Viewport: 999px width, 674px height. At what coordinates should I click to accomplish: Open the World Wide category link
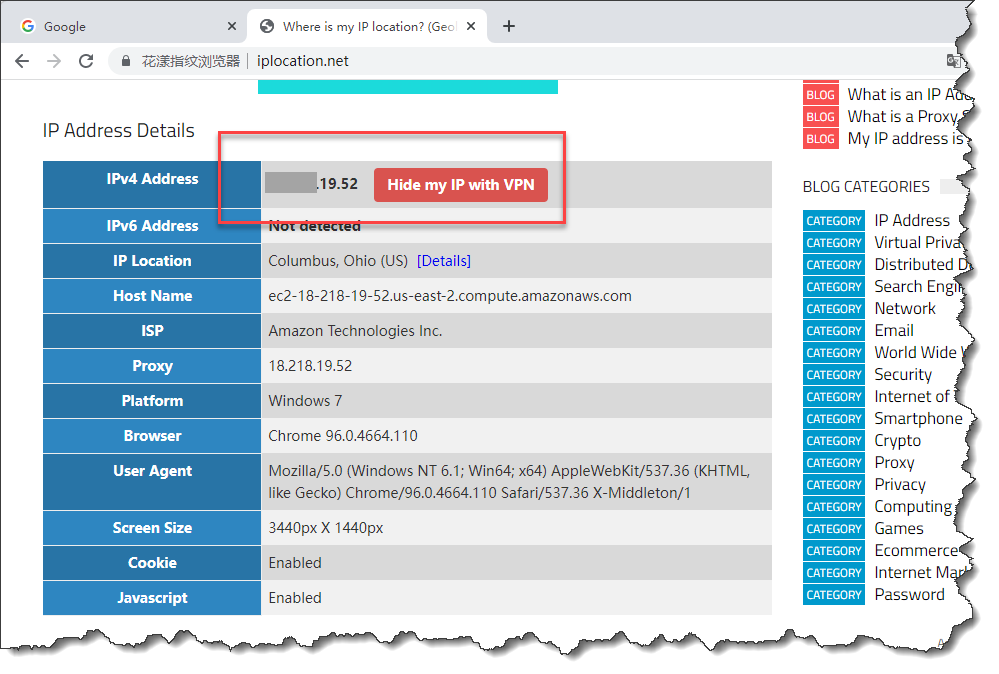pos(919,352)
